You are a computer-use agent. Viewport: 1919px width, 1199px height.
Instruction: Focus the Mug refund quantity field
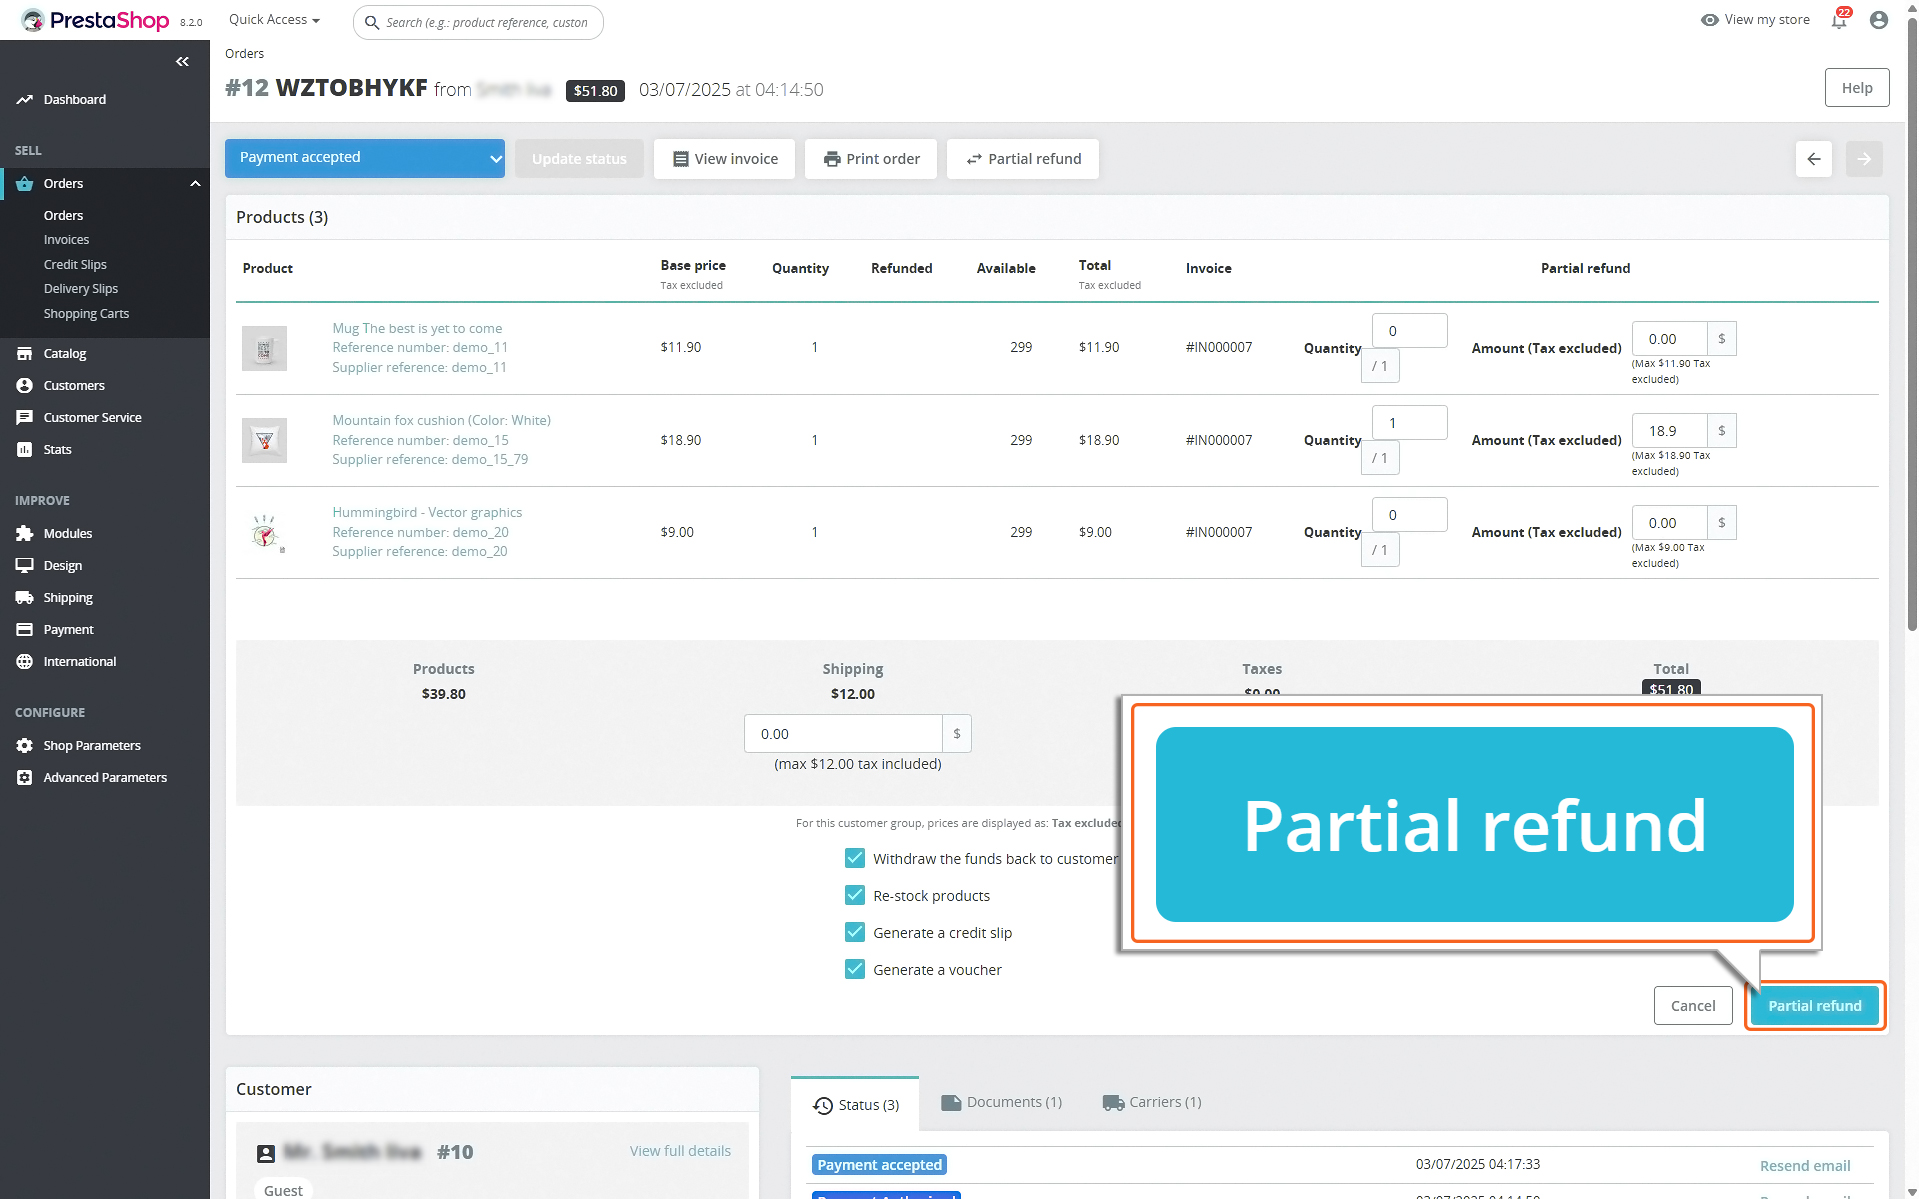click(x=1410, y=331)
